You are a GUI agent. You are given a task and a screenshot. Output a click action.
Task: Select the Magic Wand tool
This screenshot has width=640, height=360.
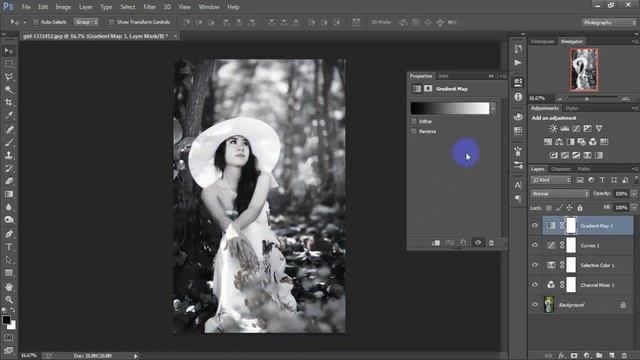(x=9, y=89)
